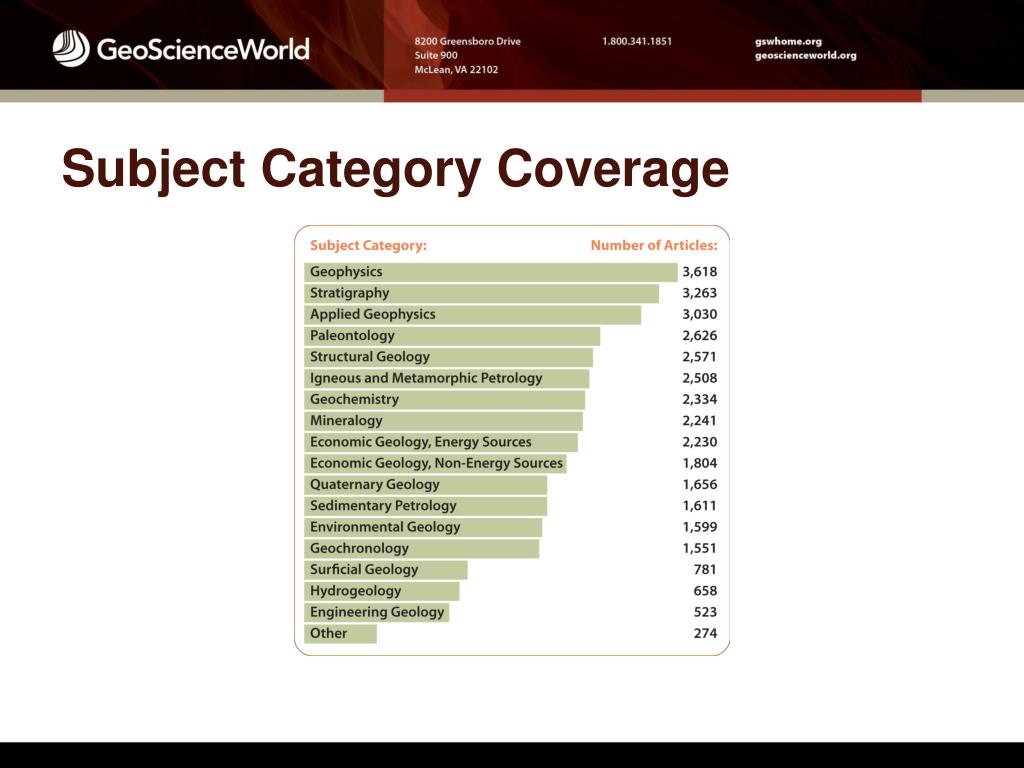Click the value 1,599
This screenshot has height=768, width=1024.
(x=699, y=527)
